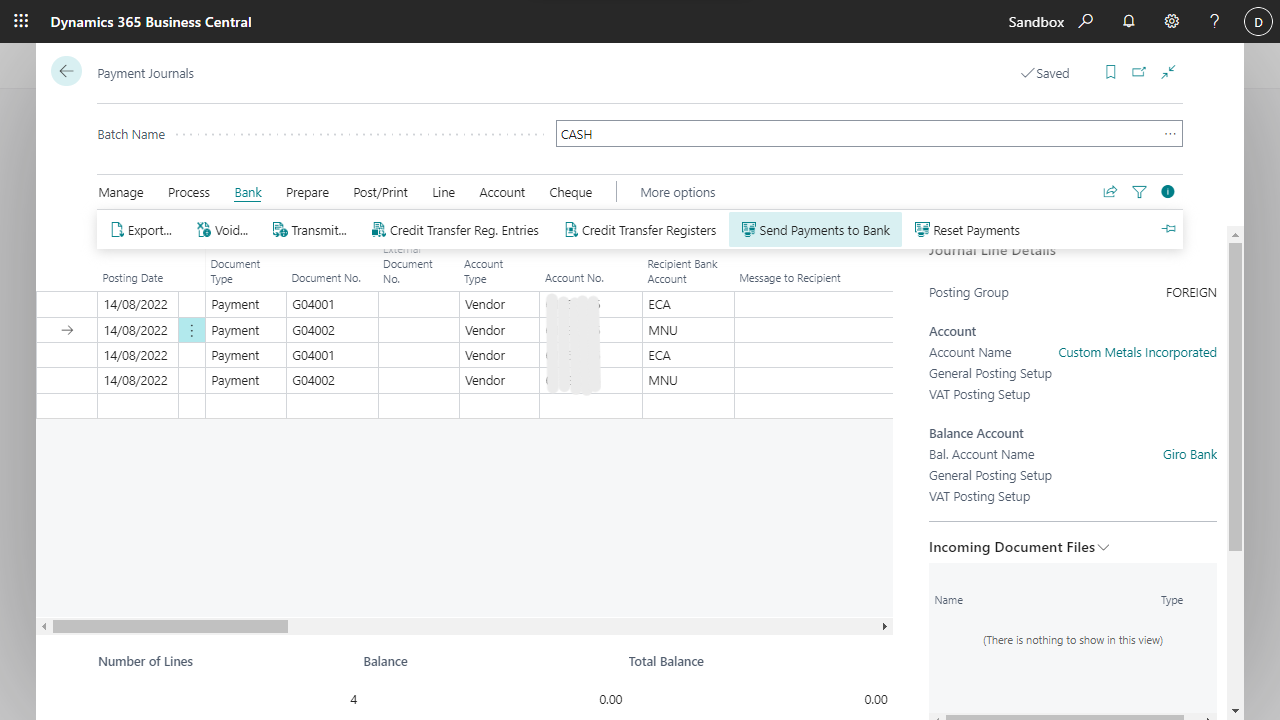Select the ECA cell in the first row
Viewport: 1280px width, 720px height.
pyautogui.click(x=688, y=304)
